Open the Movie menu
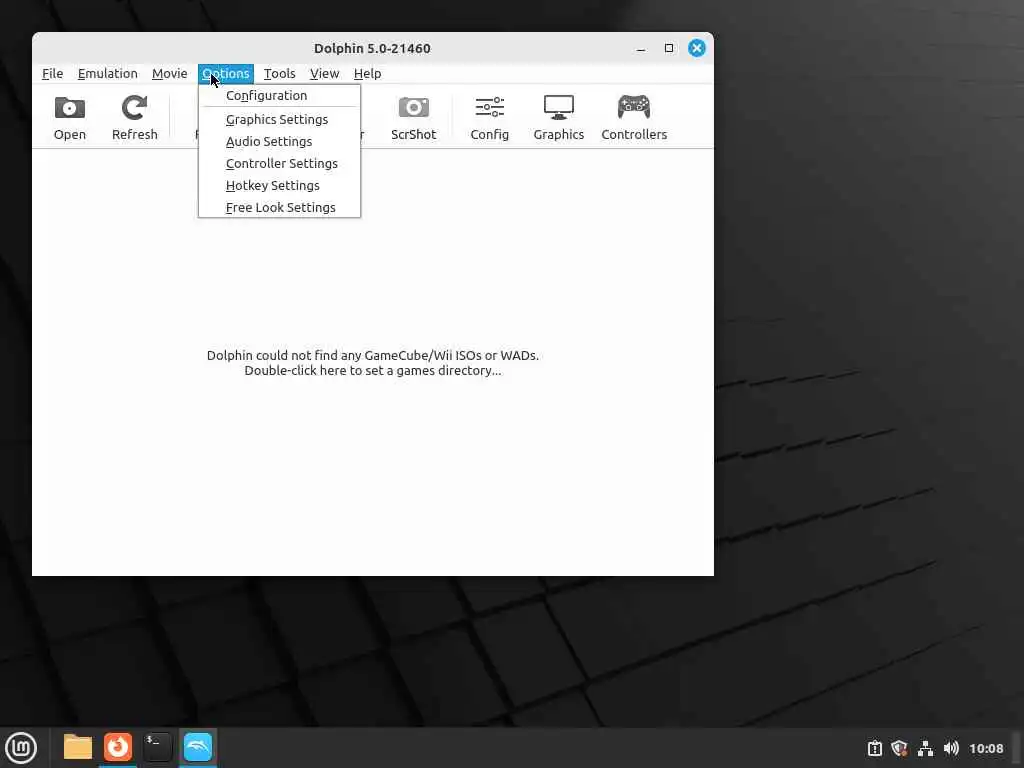This screenshot has width=1024, height=768. tap(169, 73)
